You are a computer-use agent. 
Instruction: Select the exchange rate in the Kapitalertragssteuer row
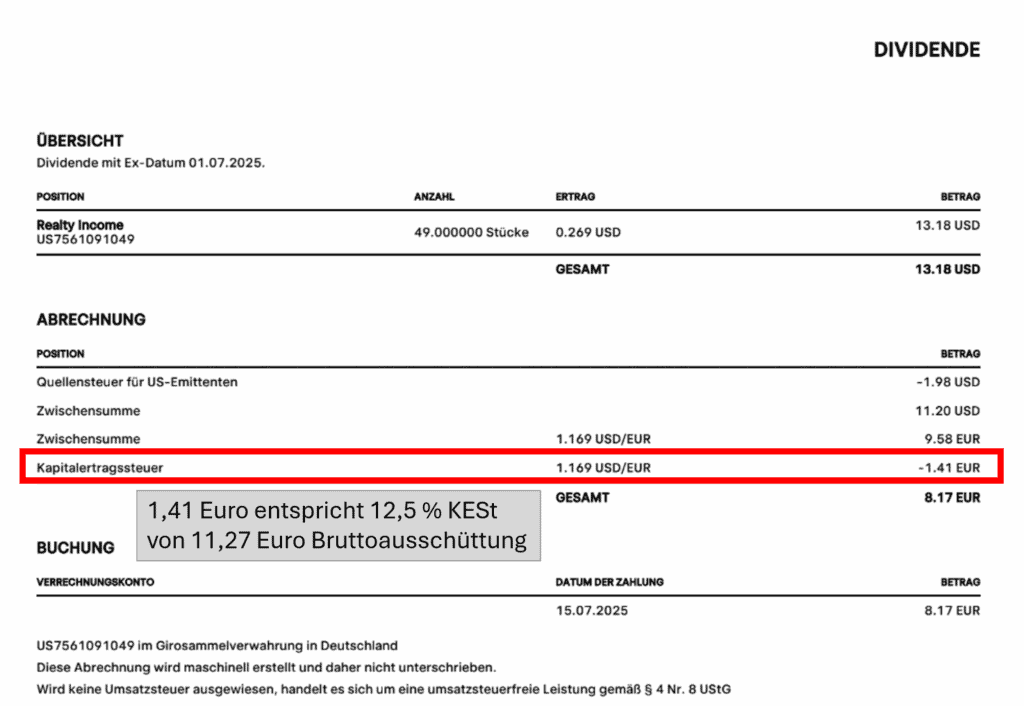[603, 468]
